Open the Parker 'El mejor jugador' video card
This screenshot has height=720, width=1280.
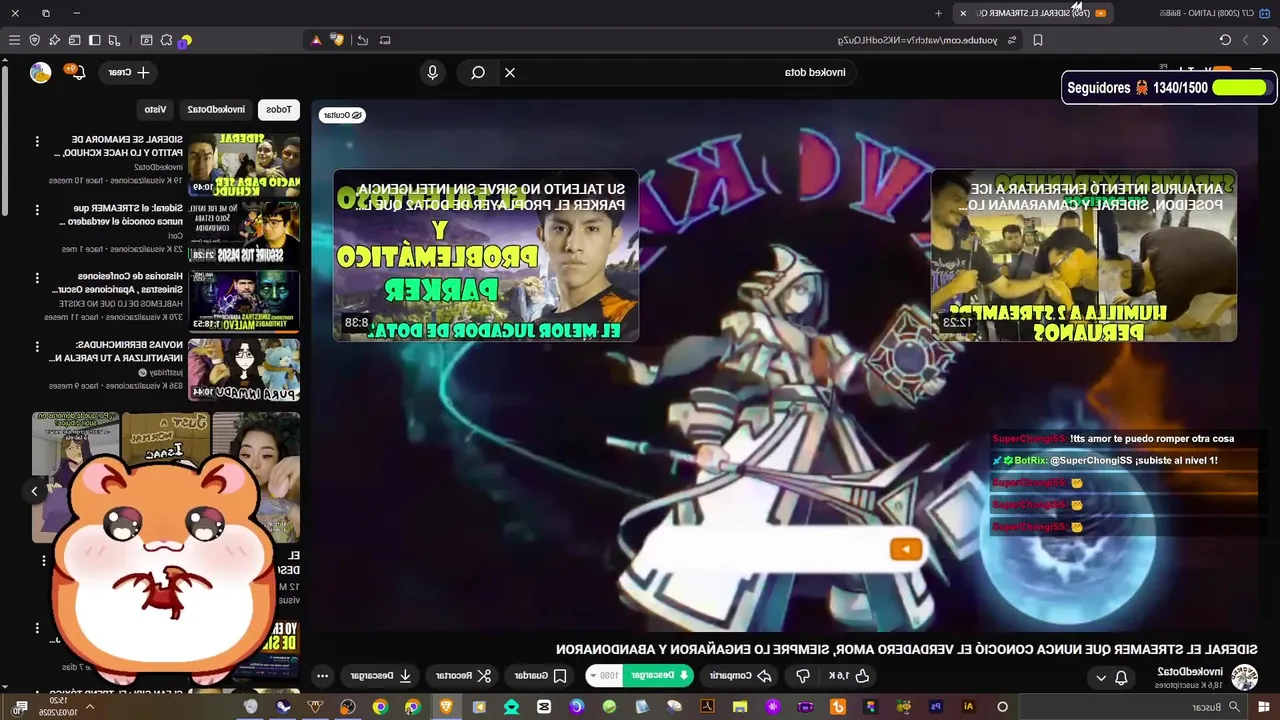[x=486, y=255]
